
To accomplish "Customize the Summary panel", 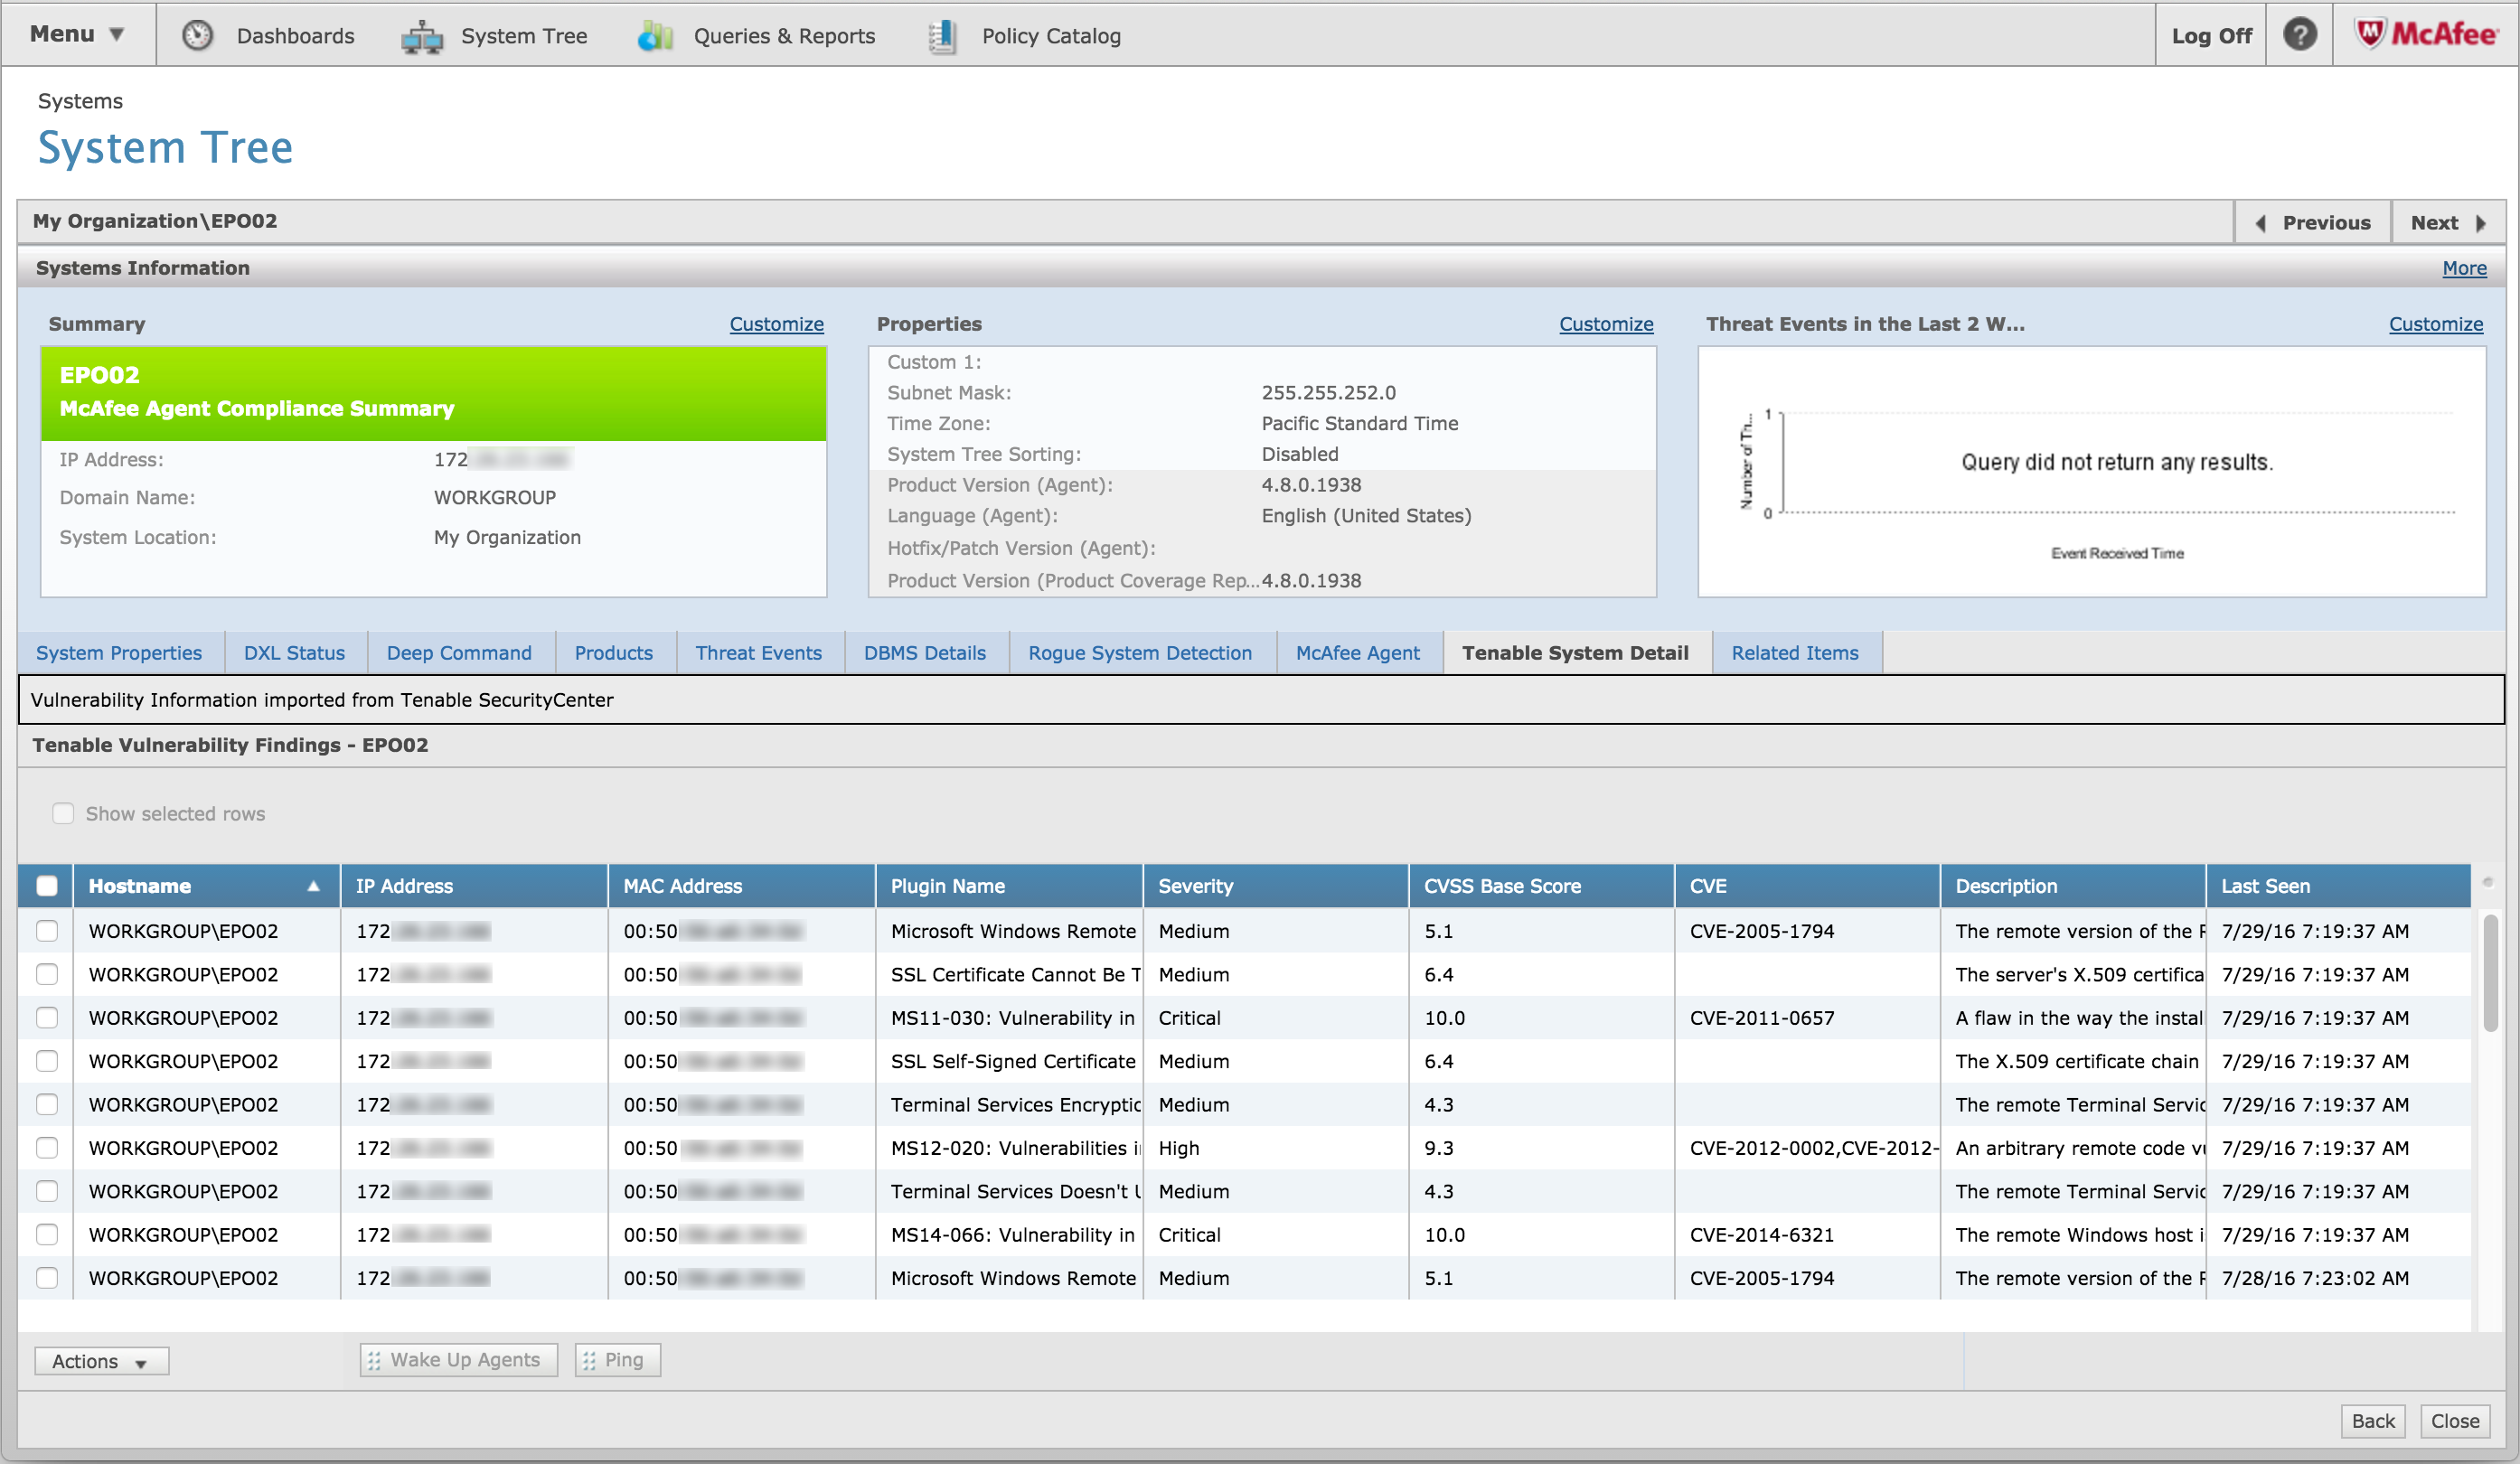I will tap(776, 323).
